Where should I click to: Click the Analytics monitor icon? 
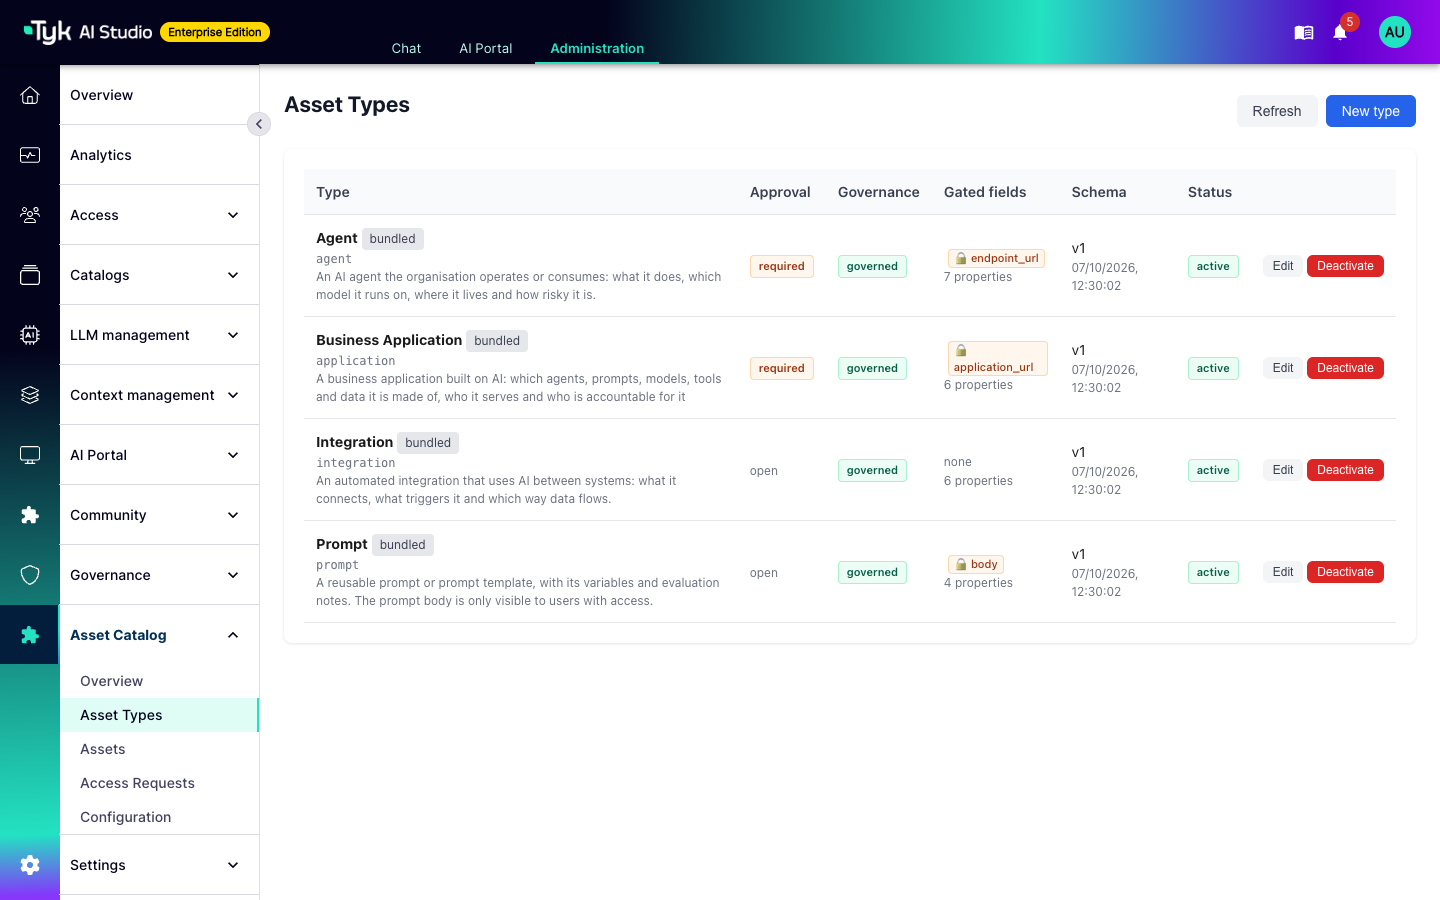coord(30,155)
